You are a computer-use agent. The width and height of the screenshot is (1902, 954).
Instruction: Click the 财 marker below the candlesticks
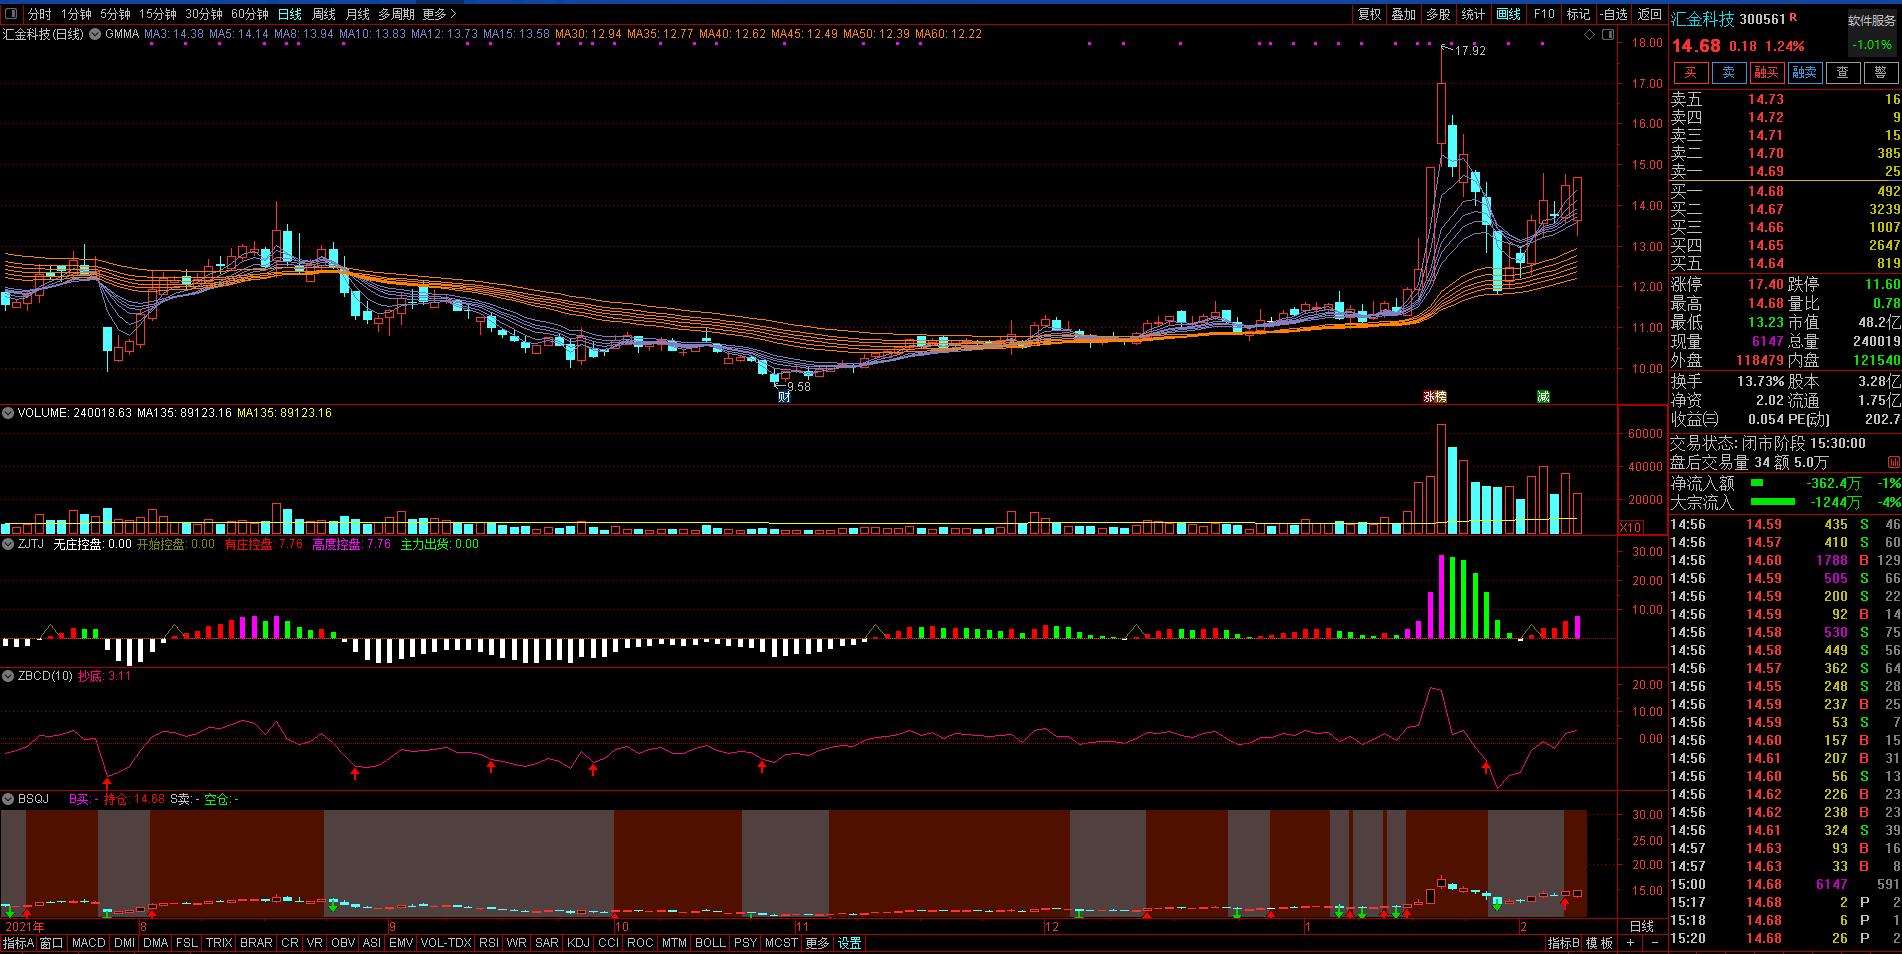(784, 397)
